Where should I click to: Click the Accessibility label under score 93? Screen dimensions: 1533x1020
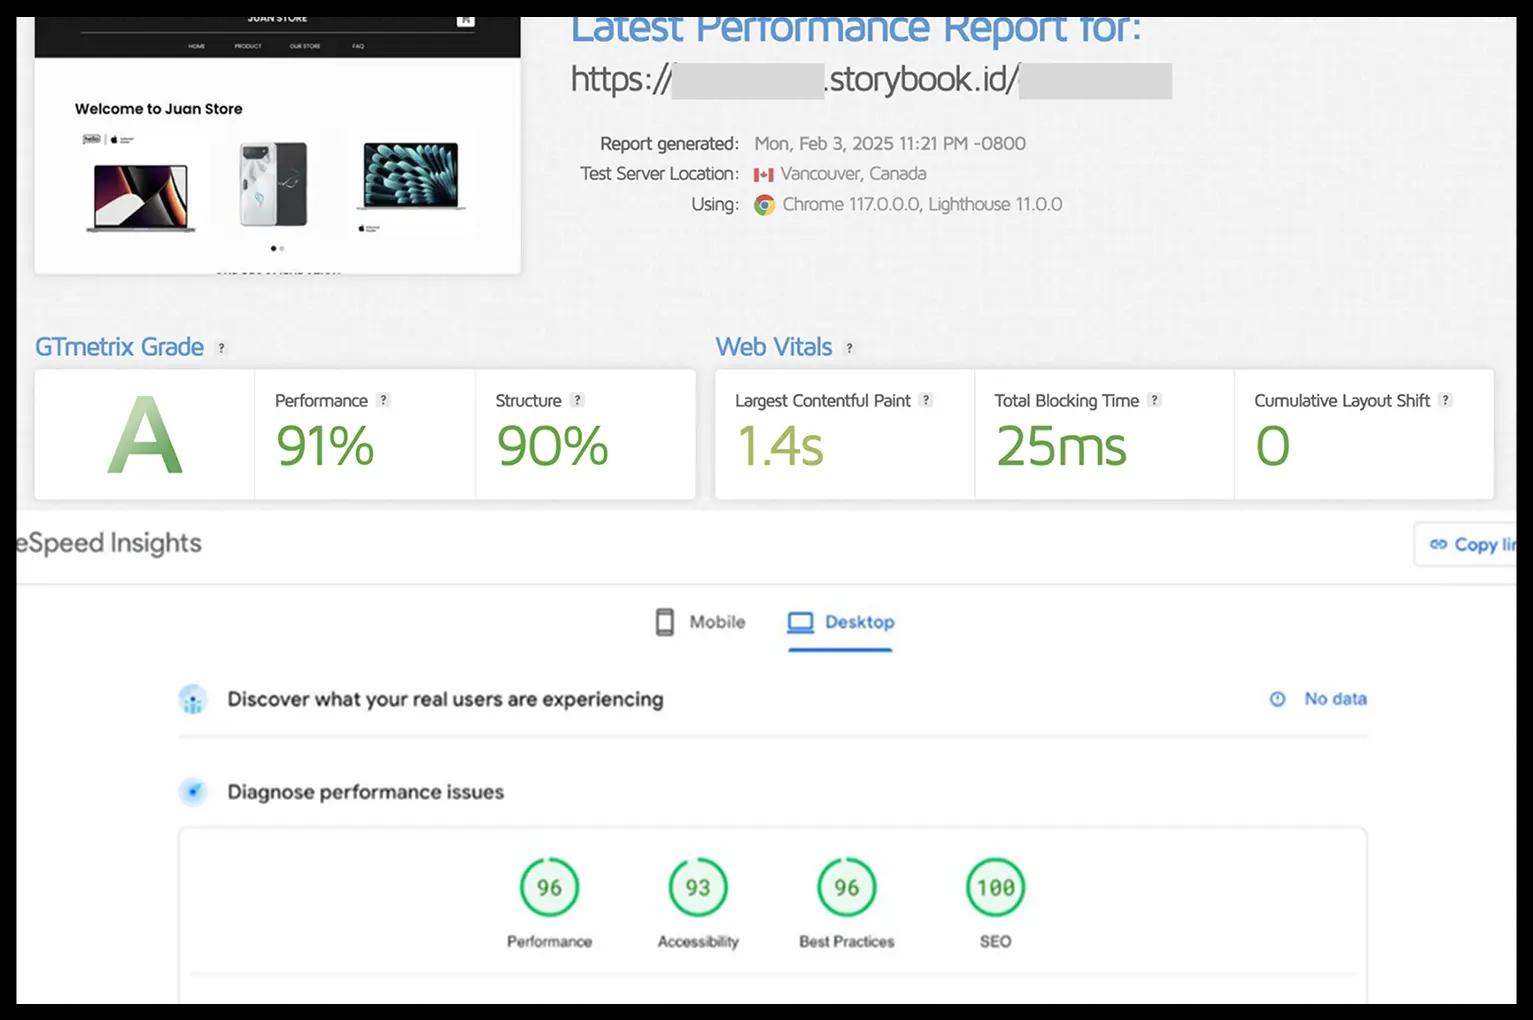pyautogui.click(x=698, y=942)
